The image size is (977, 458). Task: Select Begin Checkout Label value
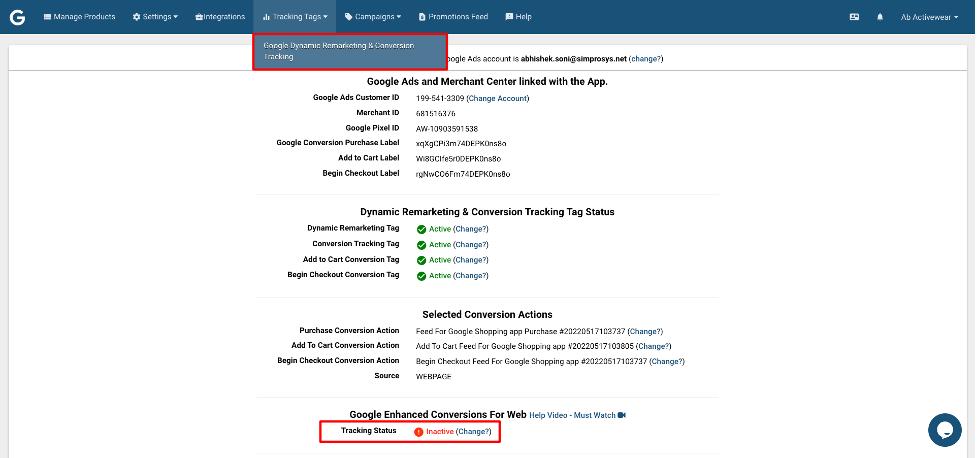[463, 174]
